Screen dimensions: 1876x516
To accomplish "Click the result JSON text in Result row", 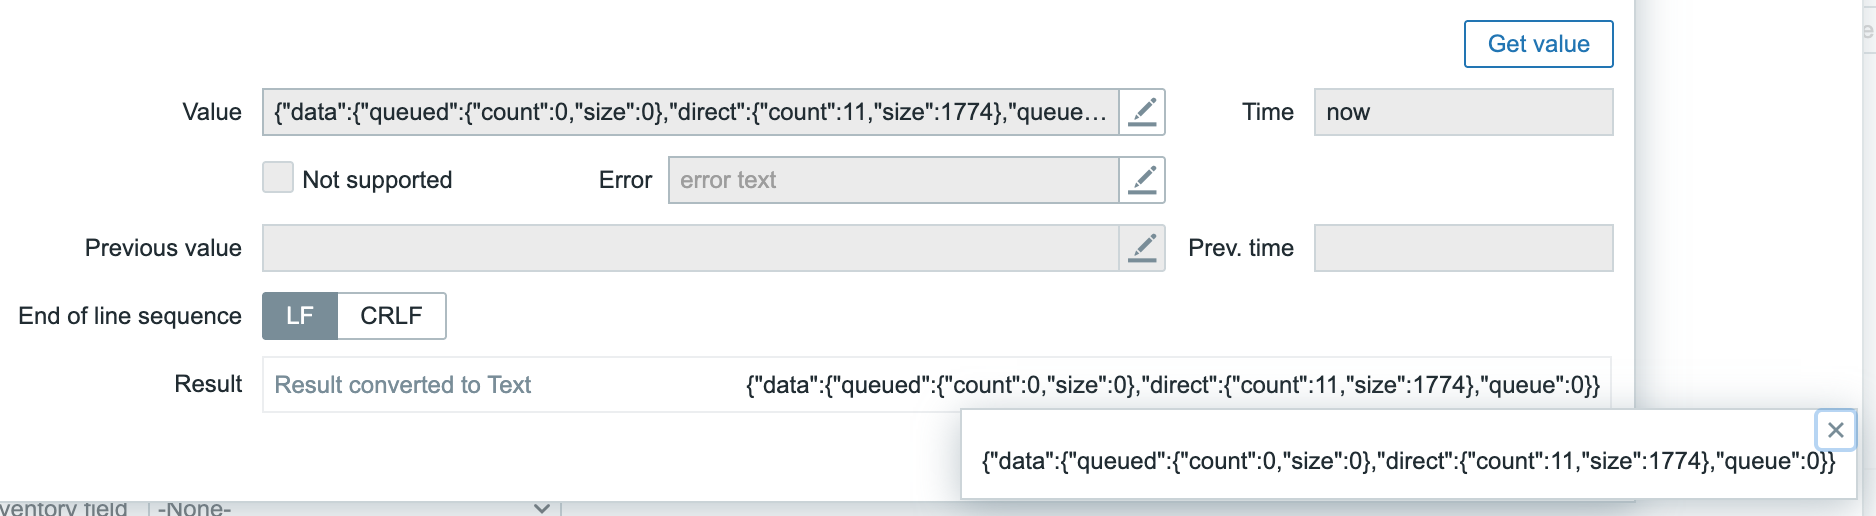I will [1173, 385].
